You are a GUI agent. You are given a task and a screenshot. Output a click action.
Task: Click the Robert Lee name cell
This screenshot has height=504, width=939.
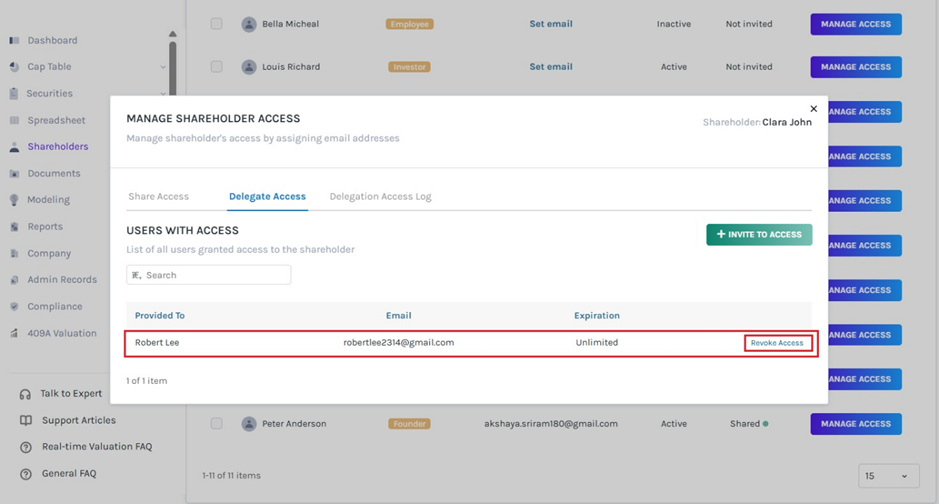coord(157,342)
